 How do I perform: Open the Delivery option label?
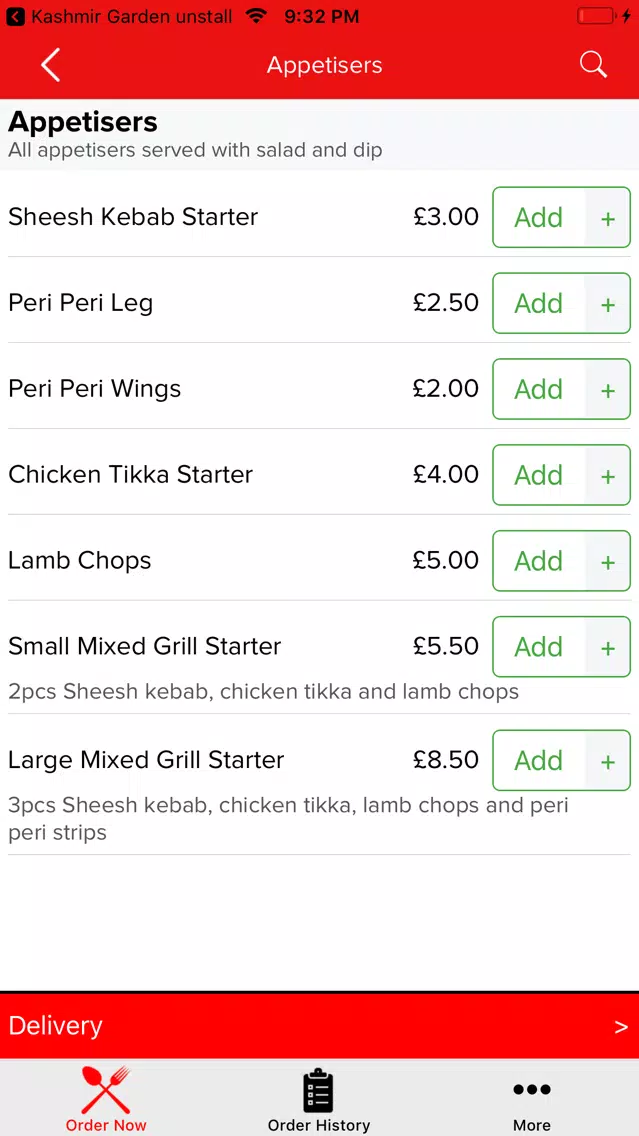coord(56,1026)
